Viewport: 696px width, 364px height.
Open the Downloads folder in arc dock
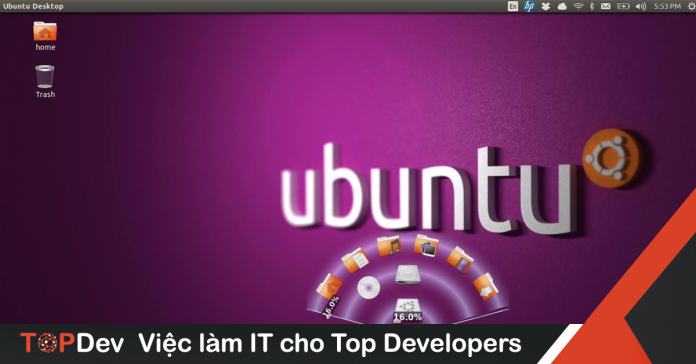(x=486, y=286)
